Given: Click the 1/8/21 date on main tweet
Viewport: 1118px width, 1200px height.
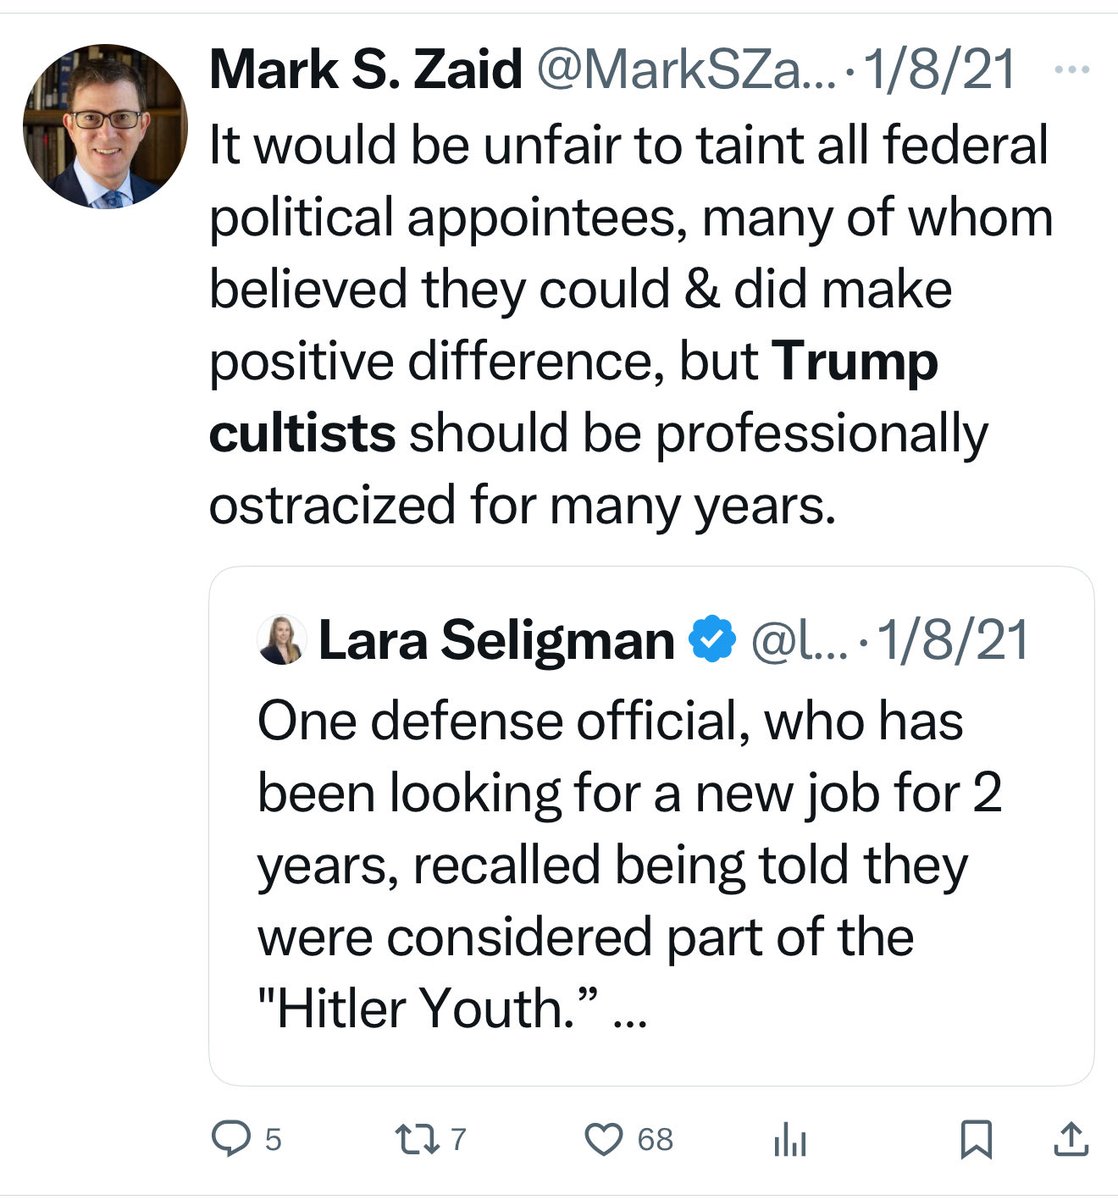Looking at the screenshot, I should (943, 70).
